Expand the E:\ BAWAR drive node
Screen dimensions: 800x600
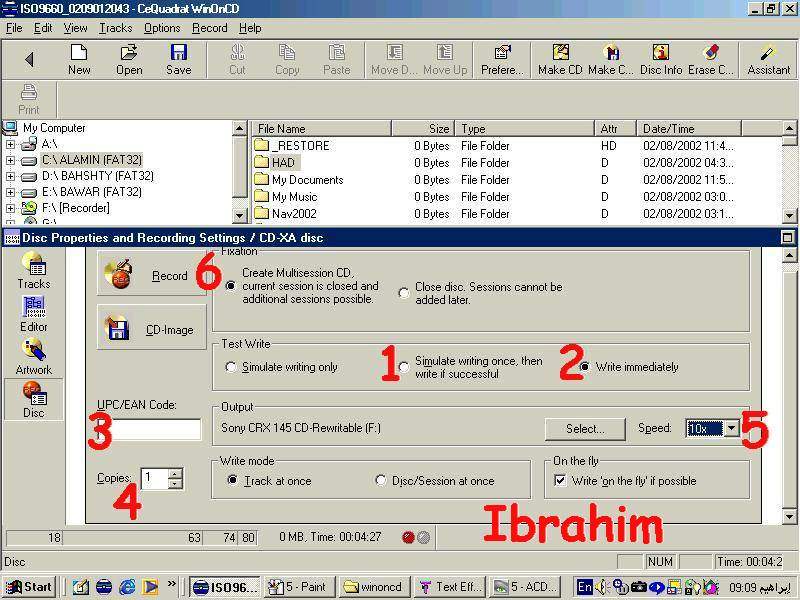10,192
